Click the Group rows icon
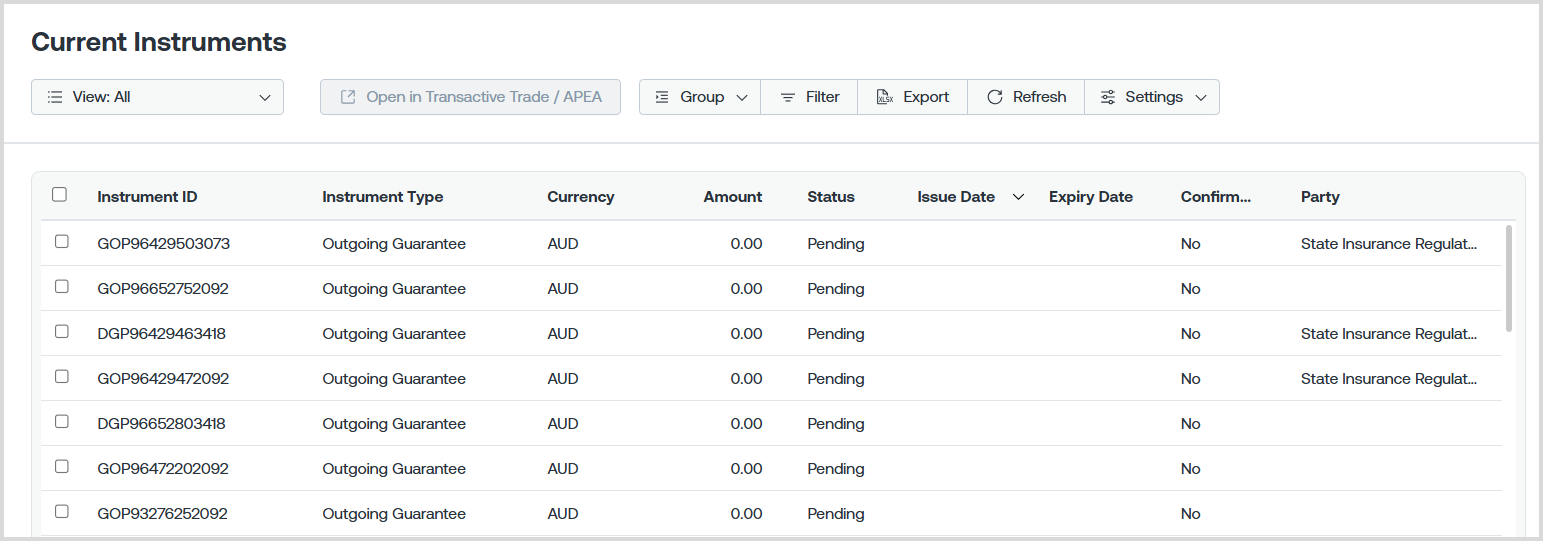Viewport: 1543px width, 541px height. (x=662, y=97)
